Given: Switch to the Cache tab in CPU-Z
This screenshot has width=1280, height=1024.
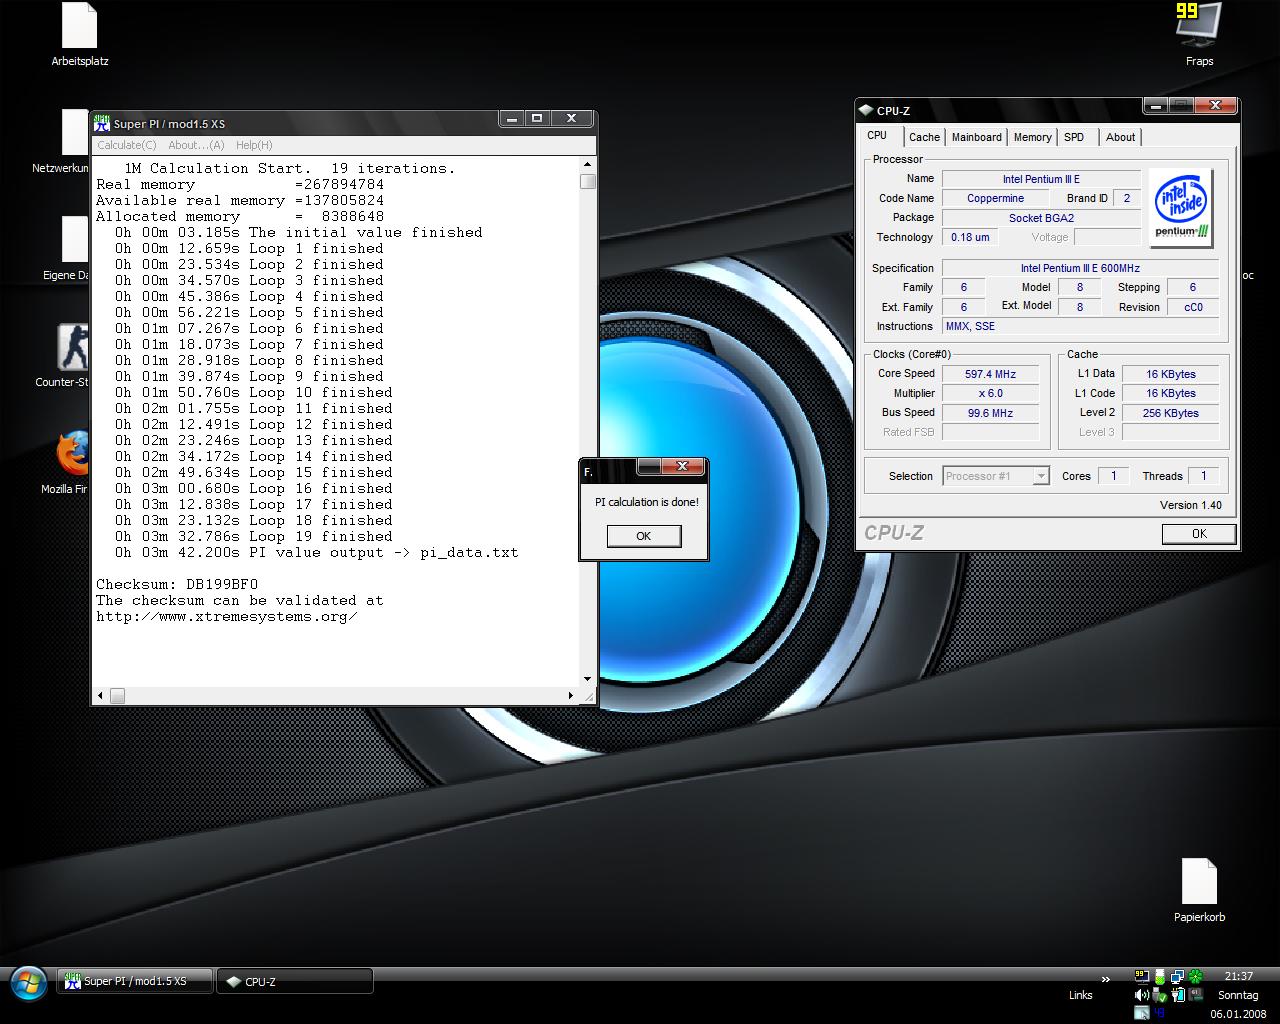Looking at the screenshot, I should coord(924,137).
